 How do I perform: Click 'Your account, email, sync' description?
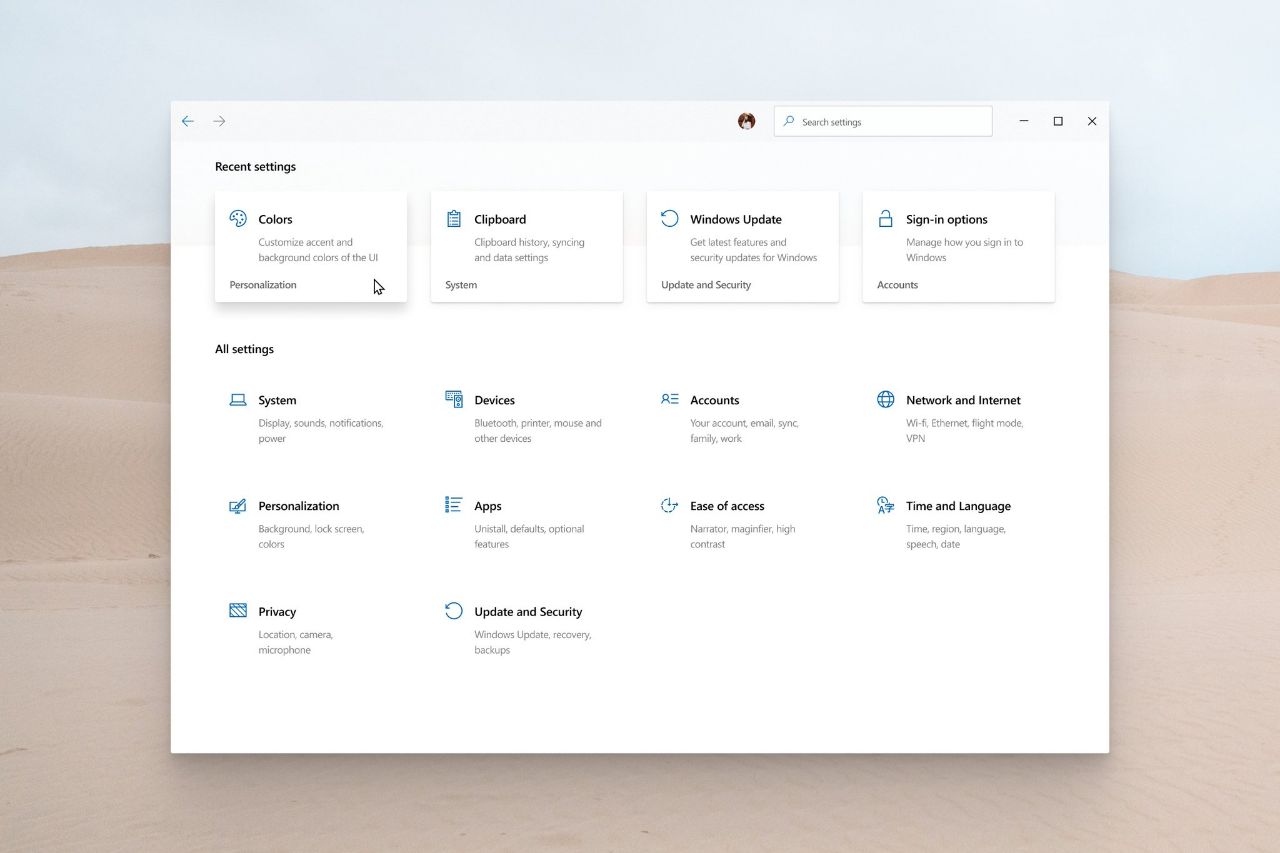[x=745, y=431]
